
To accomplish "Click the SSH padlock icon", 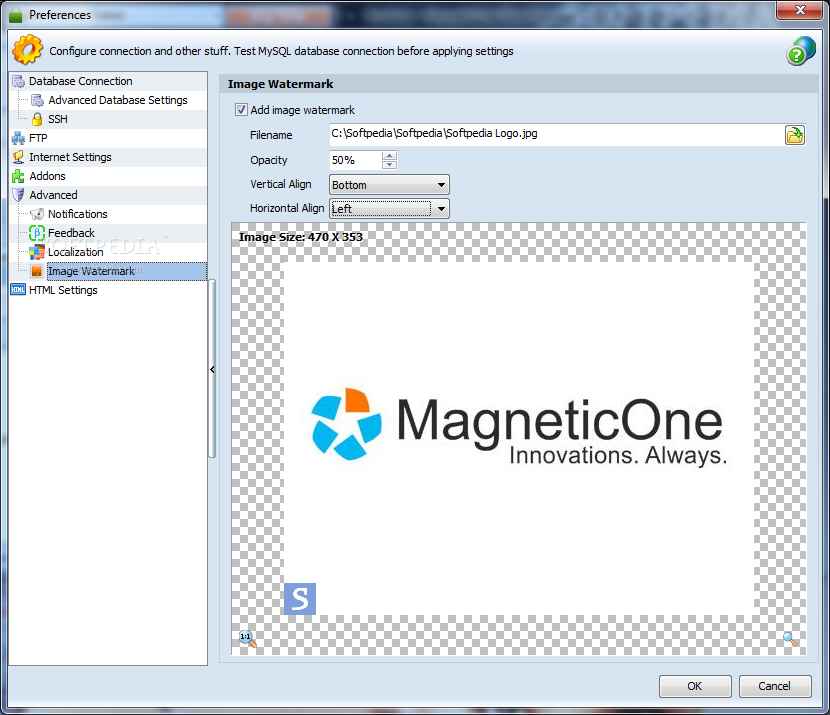I will coord(37,119).
